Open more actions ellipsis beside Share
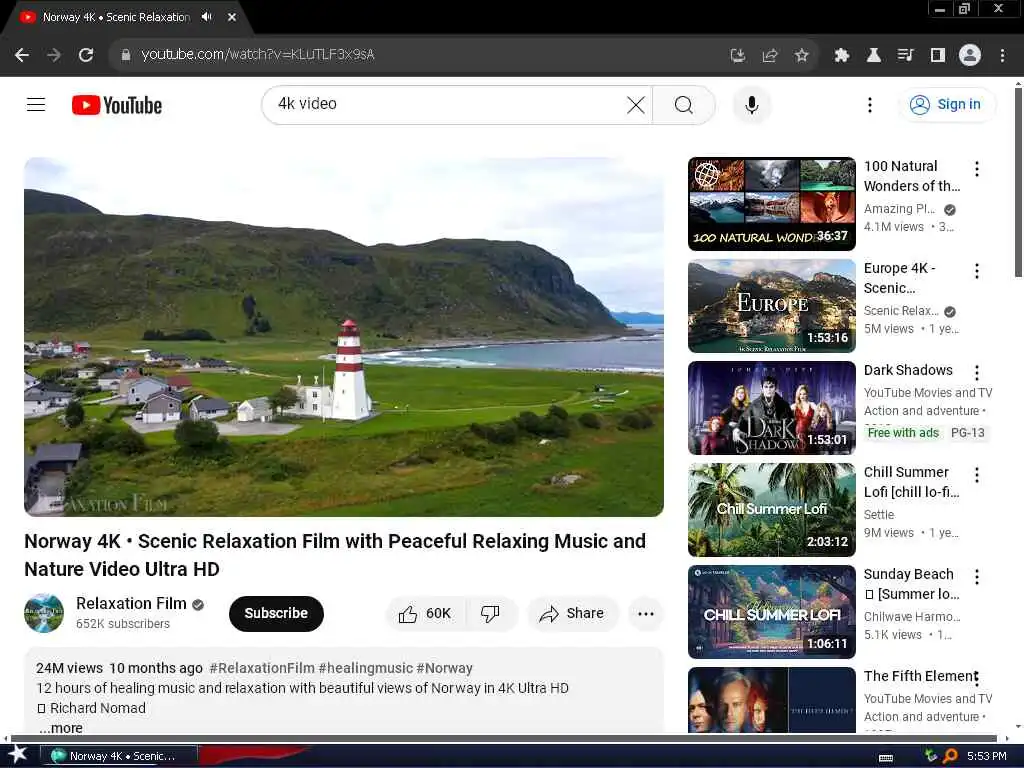The height and width of the screenshot is (768, 1024). tap(646, 613)
